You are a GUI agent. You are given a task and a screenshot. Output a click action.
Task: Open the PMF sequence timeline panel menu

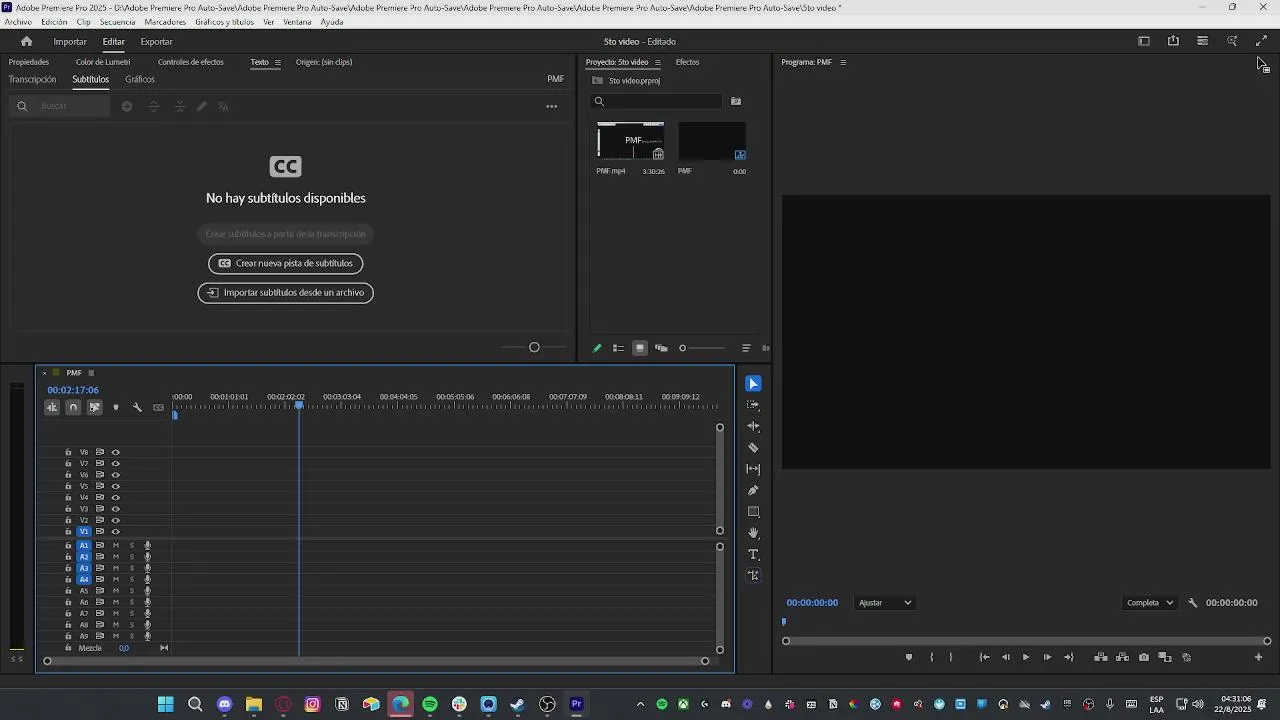(x=90, y=373)
